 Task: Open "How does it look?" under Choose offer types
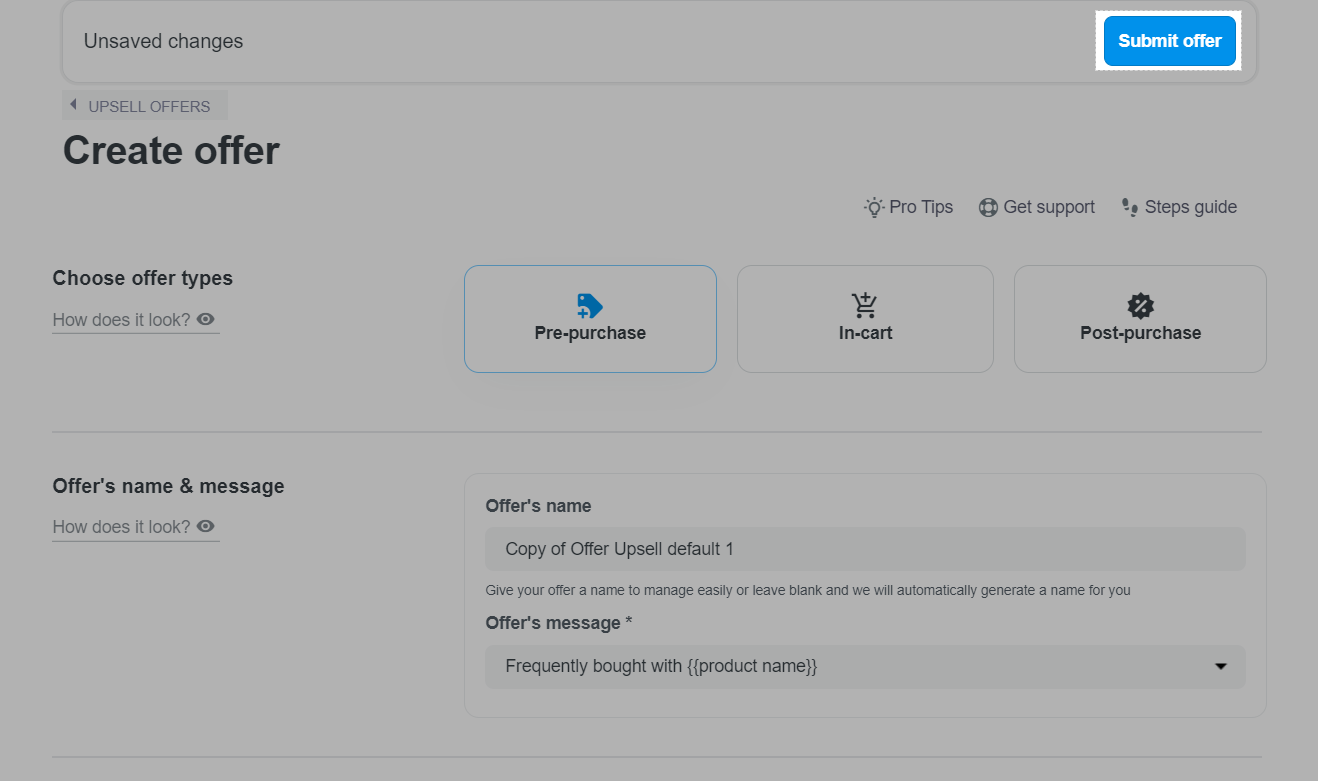(121, 320)
